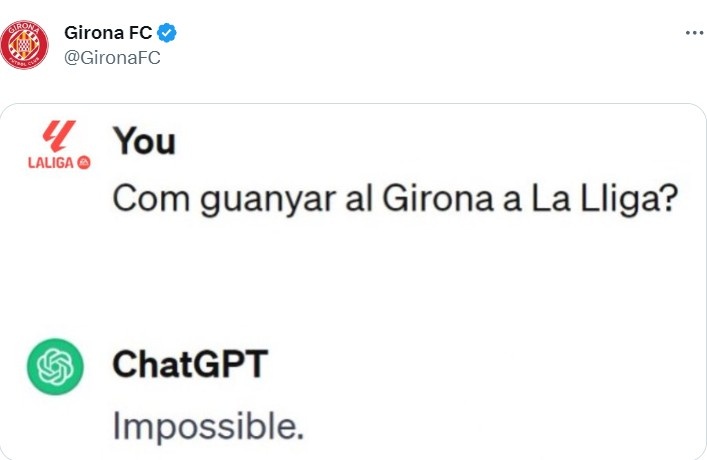
Task: Select the bold "You" sender label
Action: point(144,141)
